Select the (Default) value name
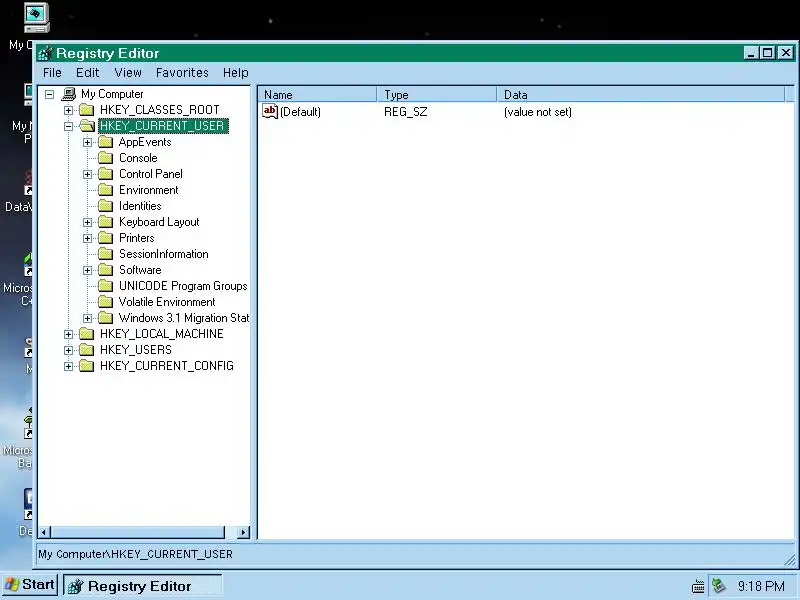Image resolution: width=800 pixels, height=600 pixels. pos(301,112)
